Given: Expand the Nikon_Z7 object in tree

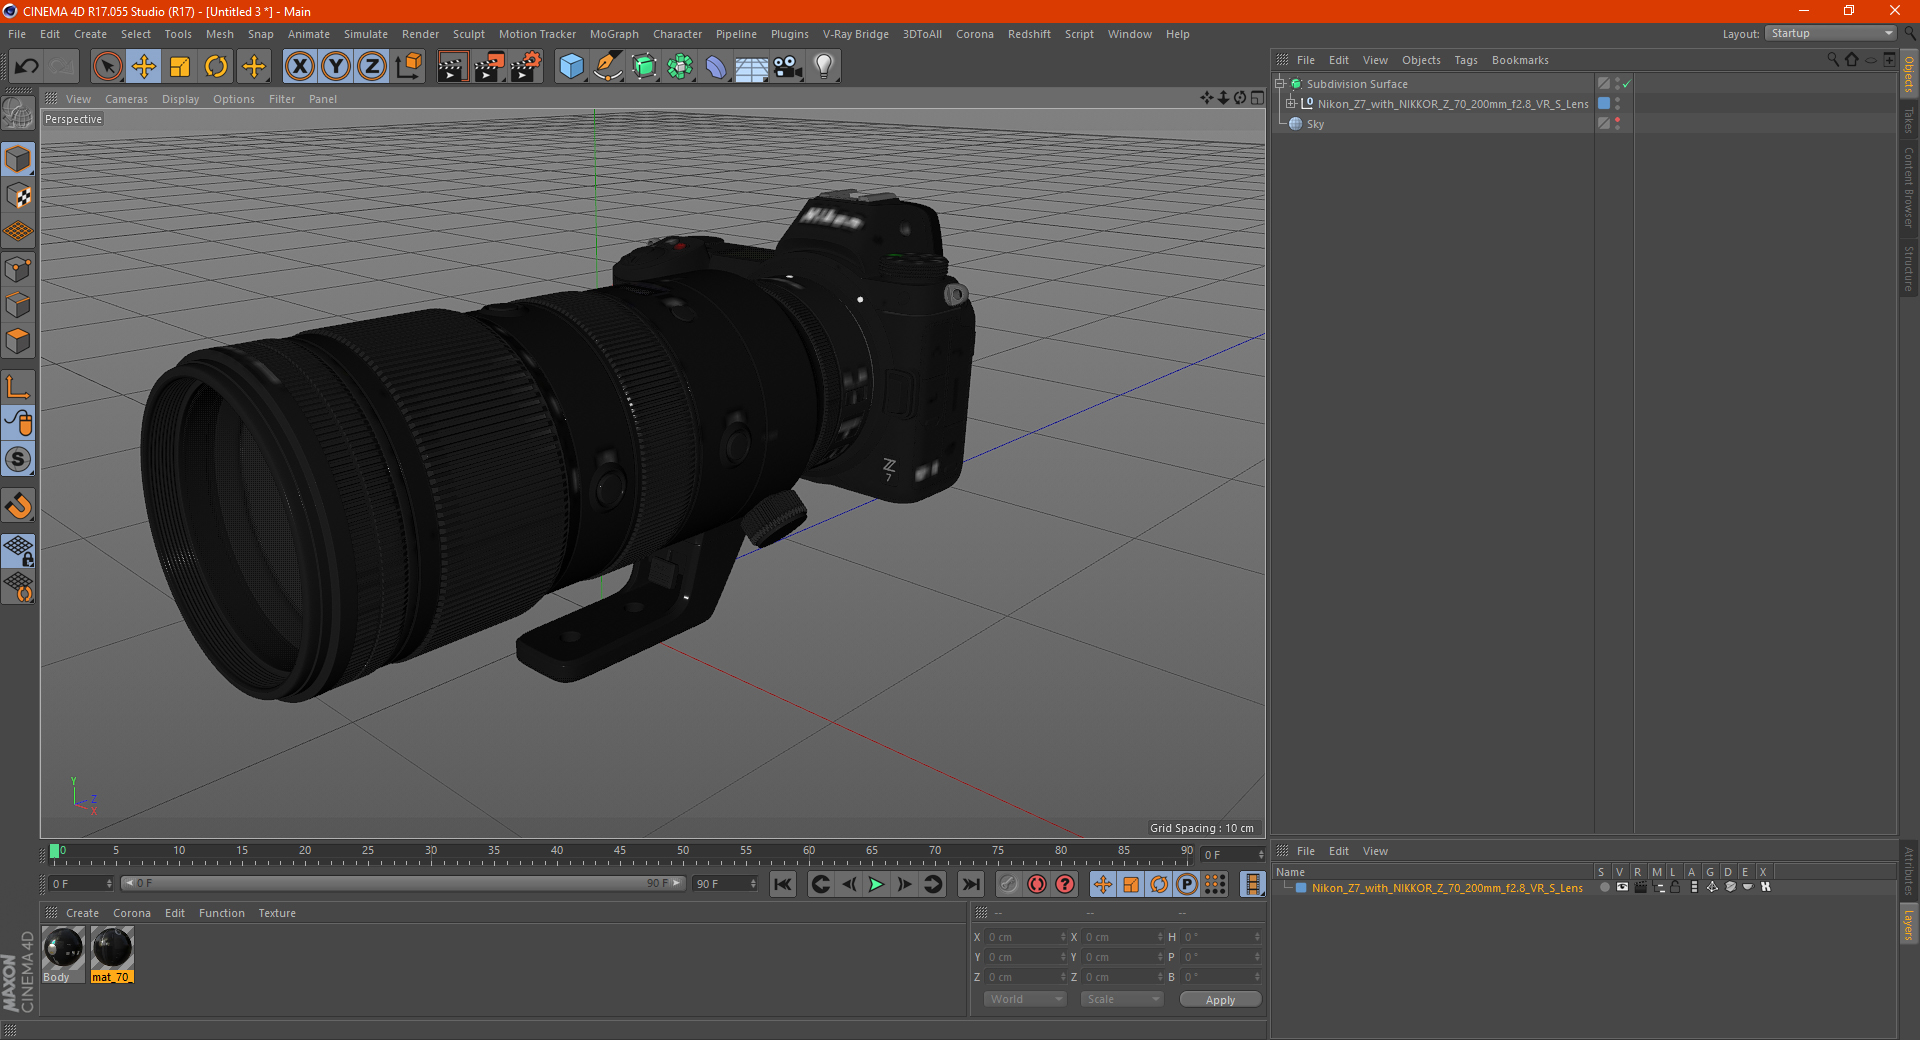Looking at the screenshot, I should tap(1291, 104).
